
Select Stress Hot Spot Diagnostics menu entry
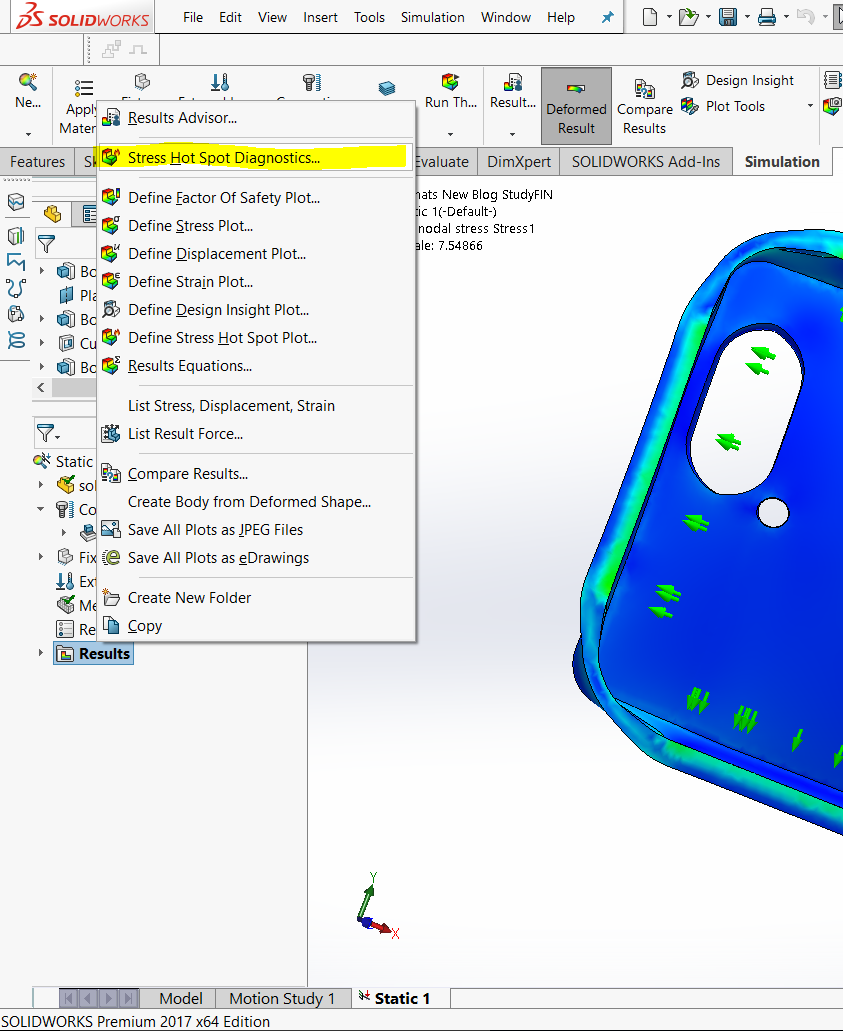click(224, 157)
